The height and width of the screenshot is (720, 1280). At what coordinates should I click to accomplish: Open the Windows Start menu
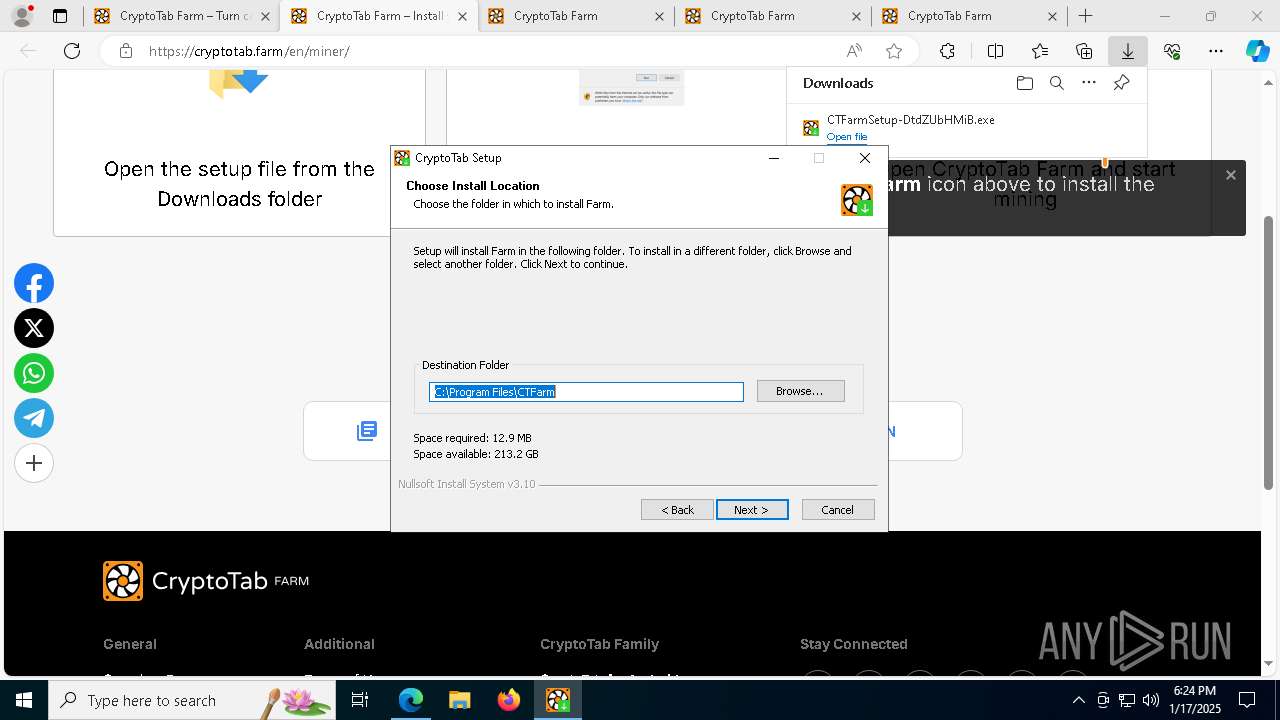pyautogui.click(x=24, y=700)
